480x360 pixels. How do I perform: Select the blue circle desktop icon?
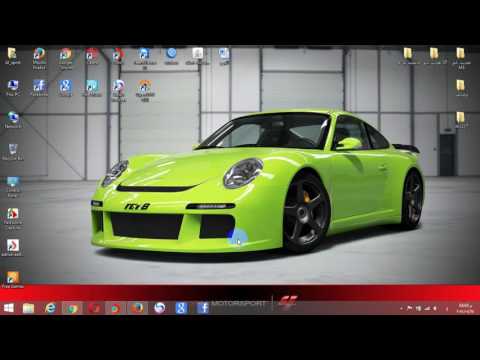point(171,56)
